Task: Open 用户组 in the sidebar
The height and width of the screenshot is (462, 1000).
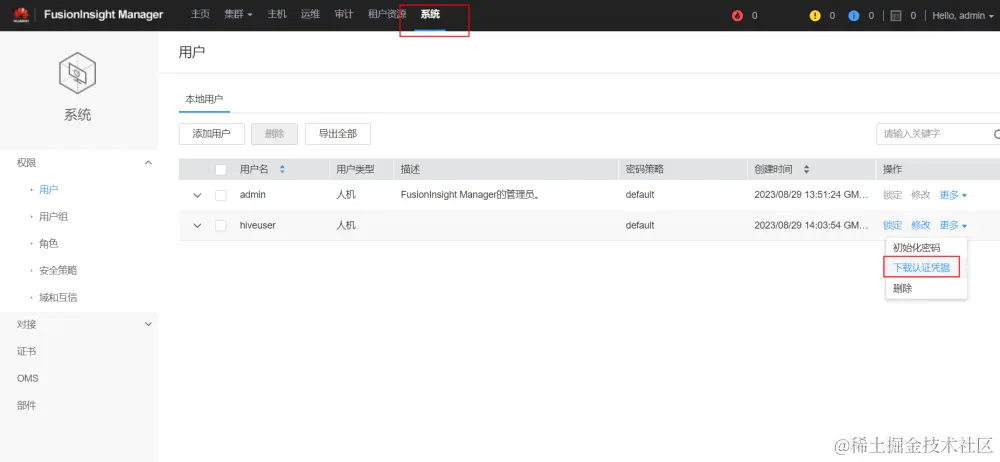Action: (x=54, y=217)
